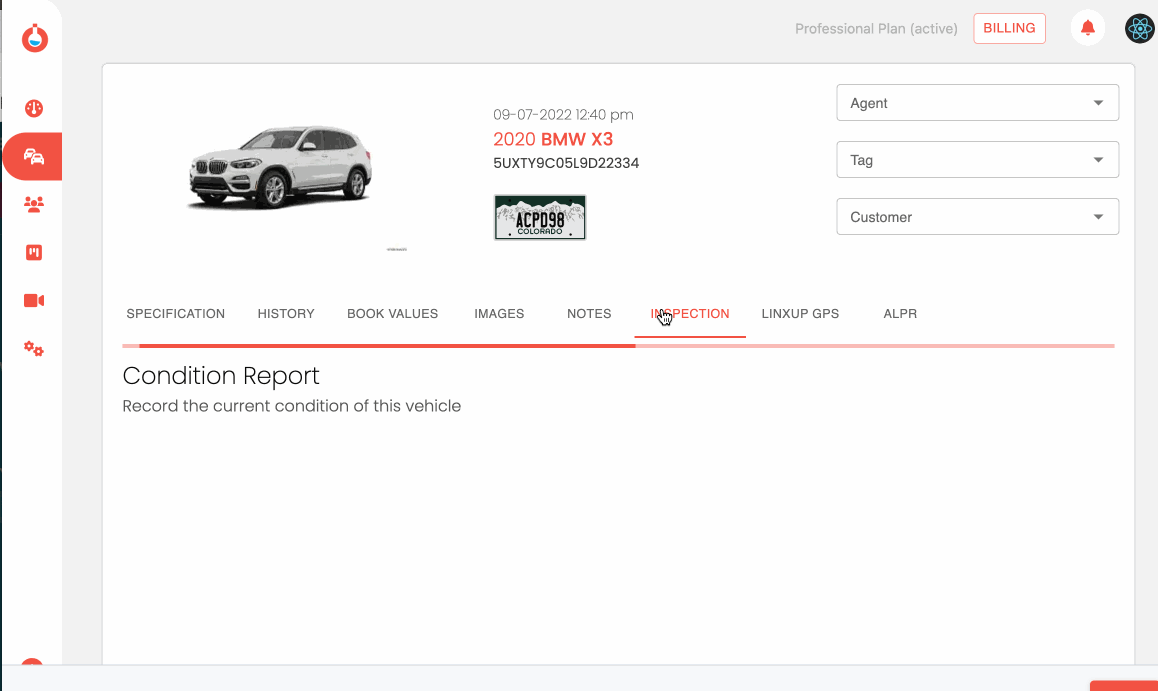The image size is (1158, 691).
Task: Switch to the ALPR tab
Action: click(x=900, y=314)
